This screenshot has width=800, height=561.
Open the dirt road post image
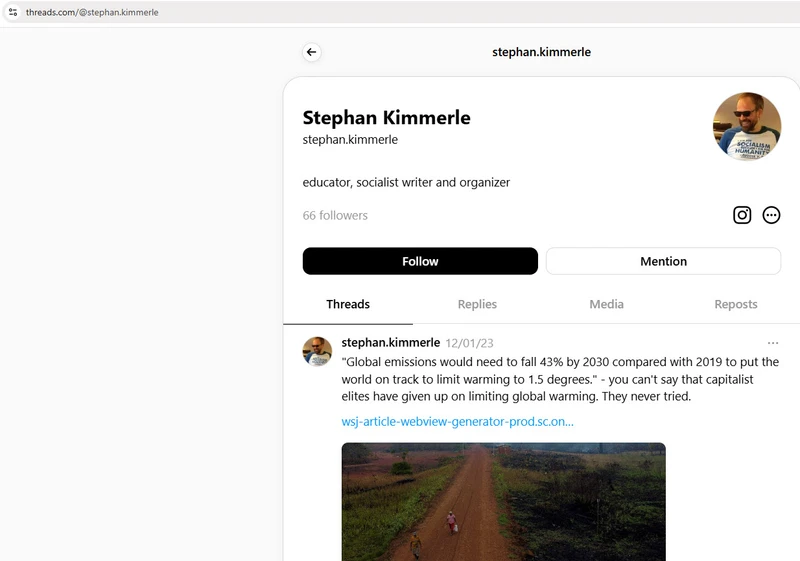[x=504, y=502]
